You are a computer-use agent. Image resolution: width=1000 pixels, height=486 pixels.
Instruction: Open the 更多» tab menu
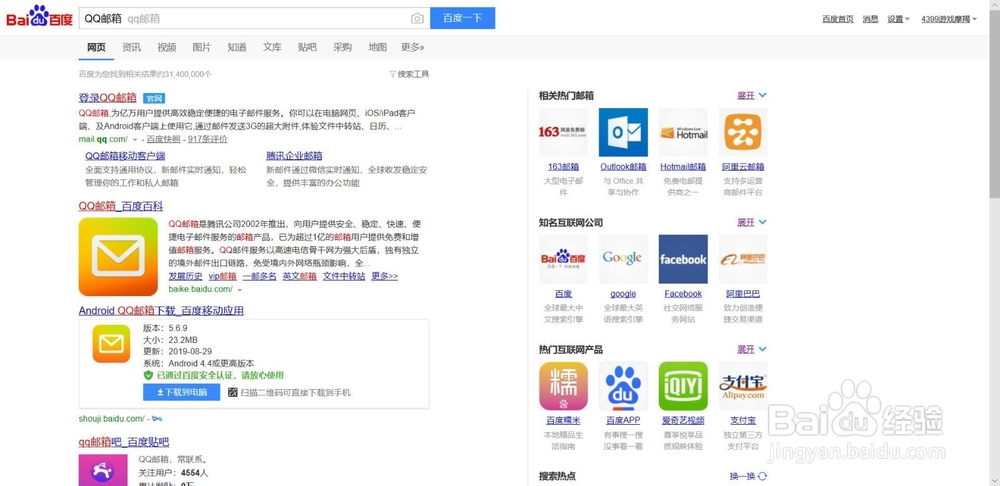pos(413,47)
